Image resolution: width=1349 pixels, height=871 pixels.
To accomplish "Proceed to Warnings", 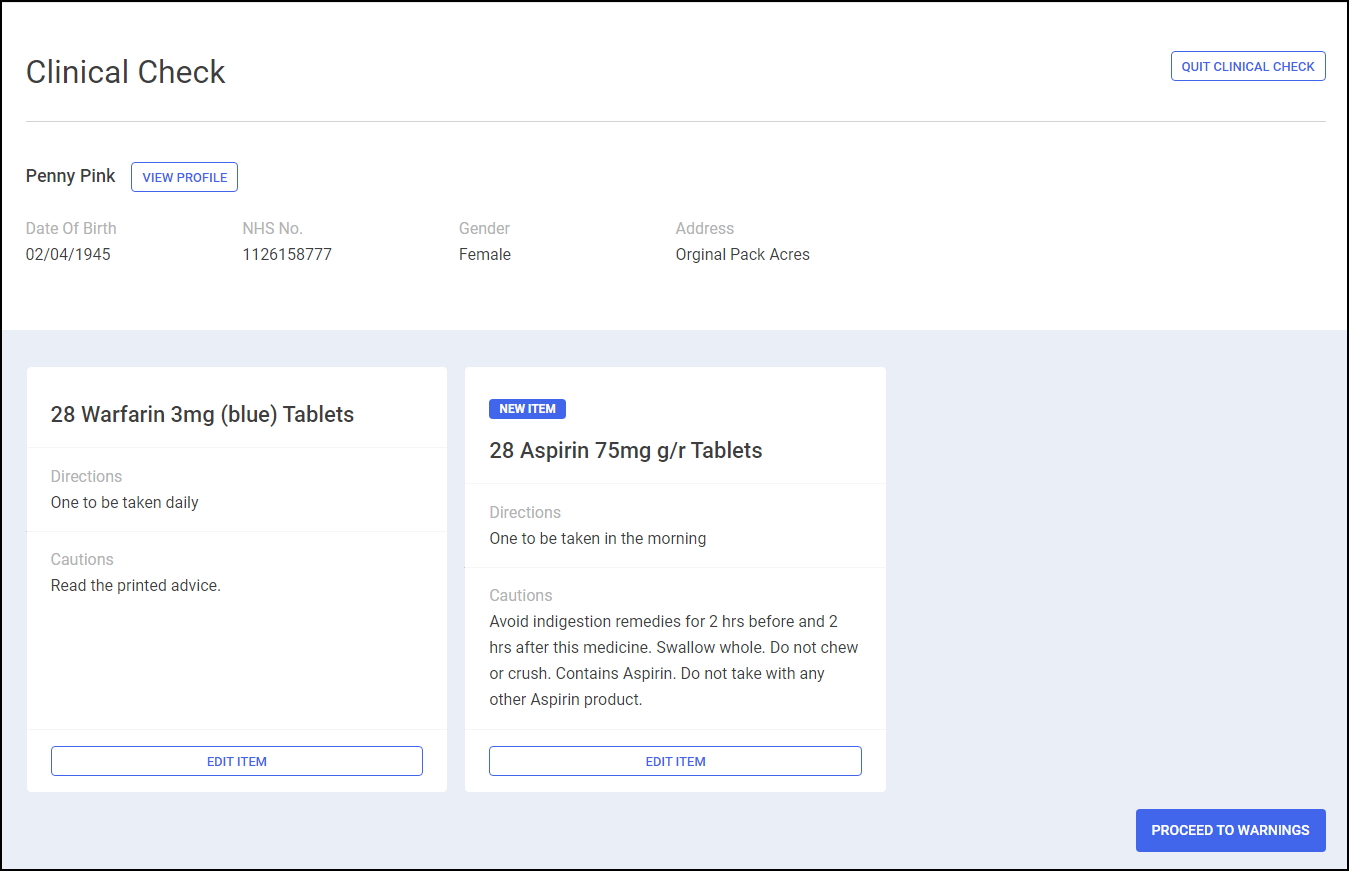I will click(1230, 830).
